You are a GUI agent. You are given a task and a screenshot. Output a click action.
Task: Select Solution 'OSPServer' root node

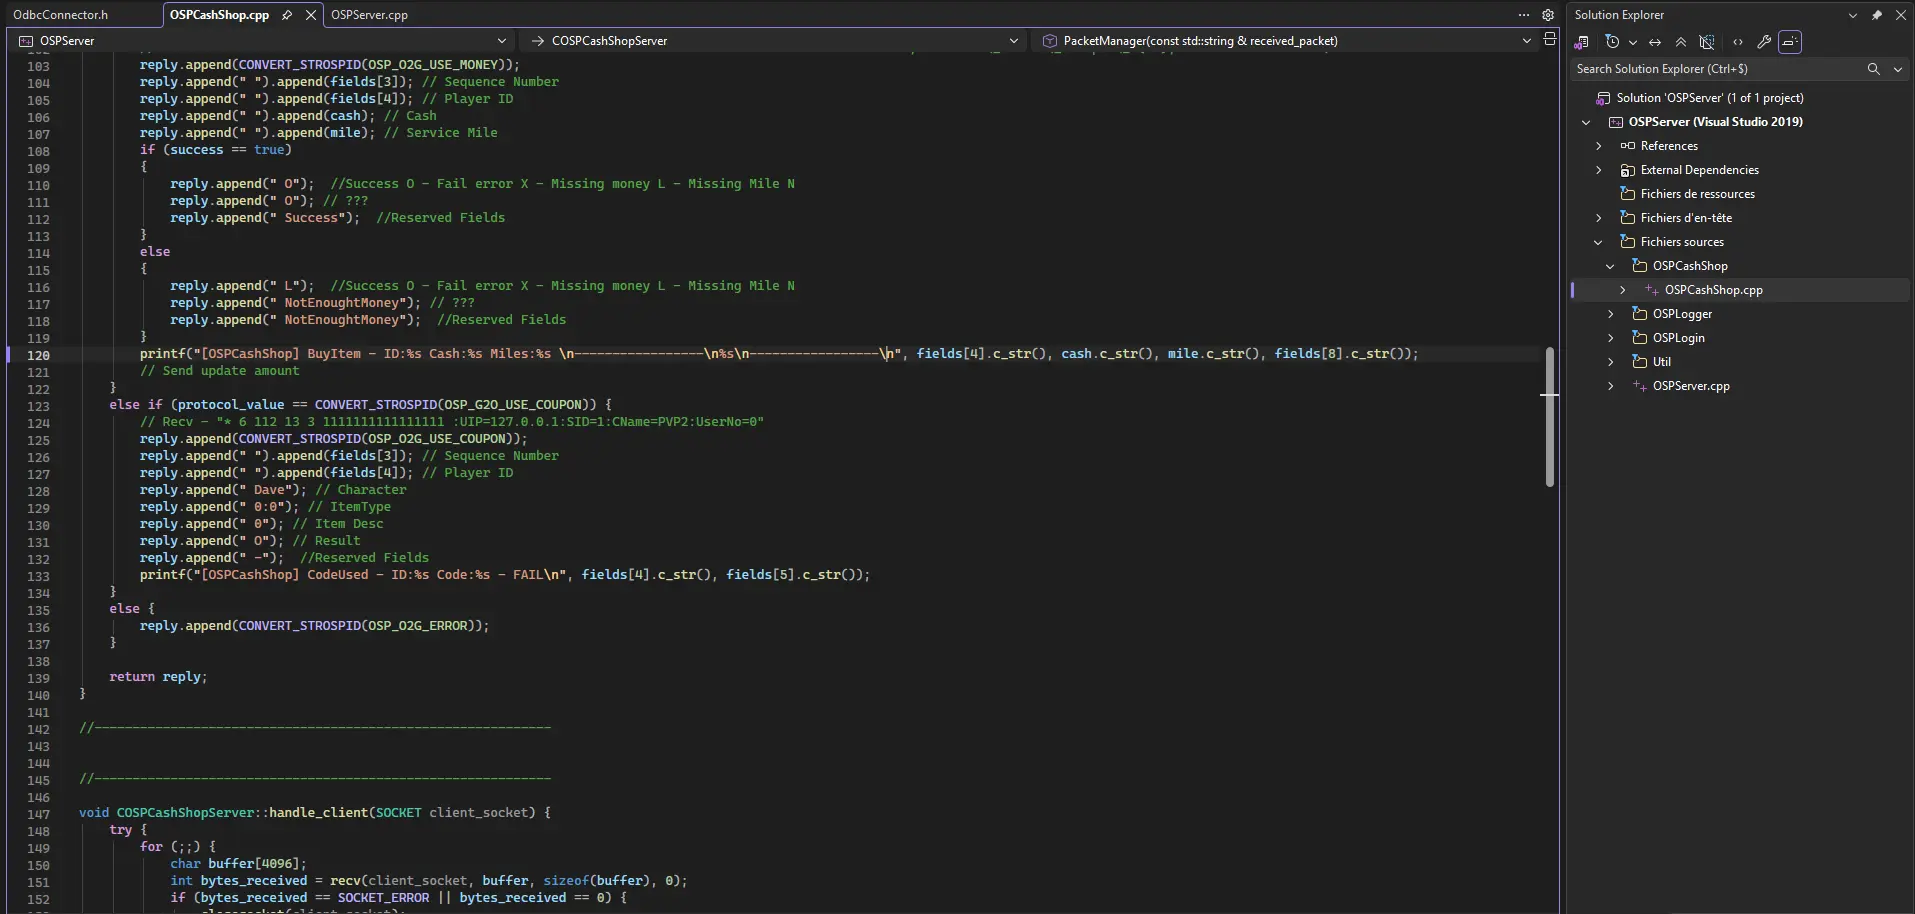pyautogui.click(x=1710, y=98)
